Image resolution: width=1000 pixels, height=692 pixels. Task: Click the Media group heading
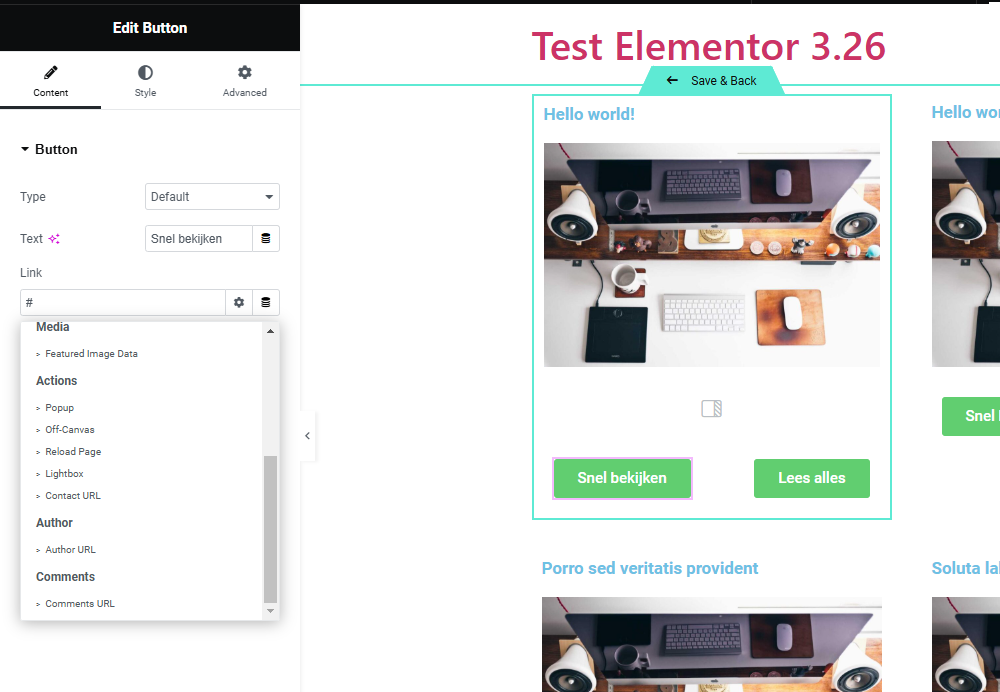(52, 327)
